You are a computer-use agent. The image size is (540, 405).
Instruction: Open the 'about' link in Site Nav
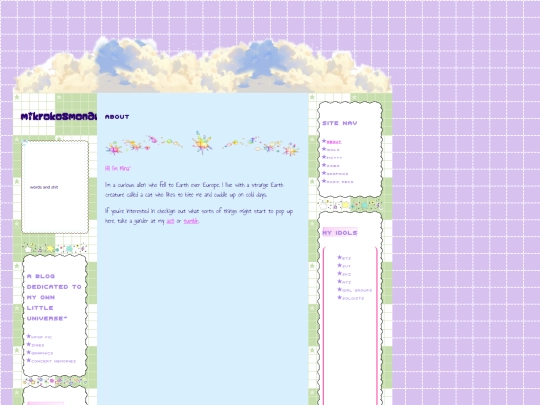pyautogui.click(x=334, y=142)
